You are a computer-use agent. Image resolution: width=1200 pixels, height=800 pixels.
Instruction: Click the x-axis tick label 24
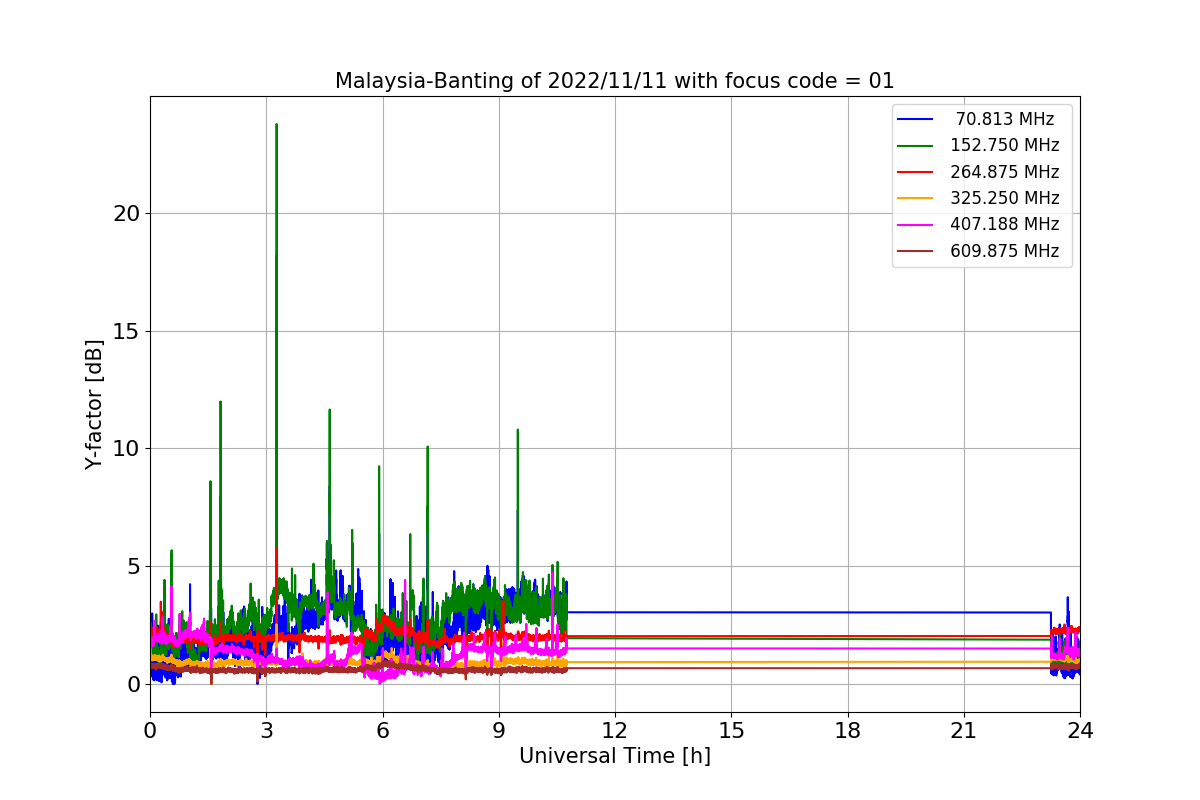(x=1080, y=731)
